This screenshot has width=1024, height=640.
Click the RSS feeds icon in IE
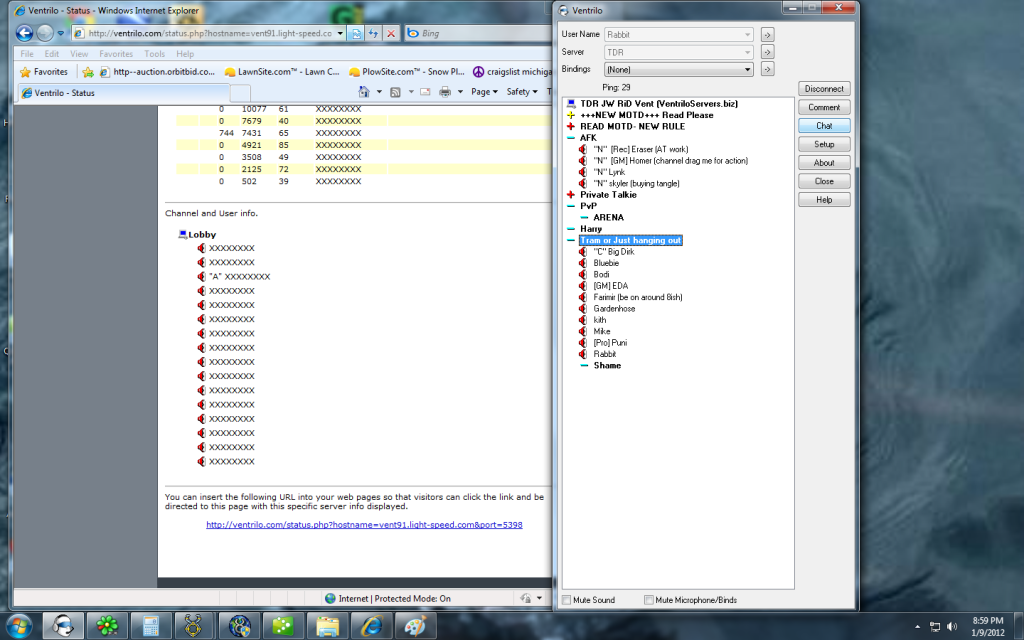395,92
